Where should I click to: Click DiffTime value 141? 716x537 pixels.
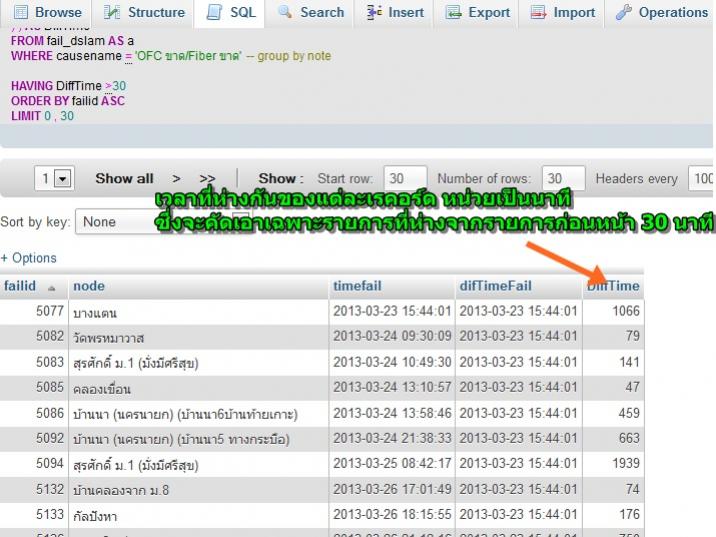pyautogui.click(x=630, y=362)
